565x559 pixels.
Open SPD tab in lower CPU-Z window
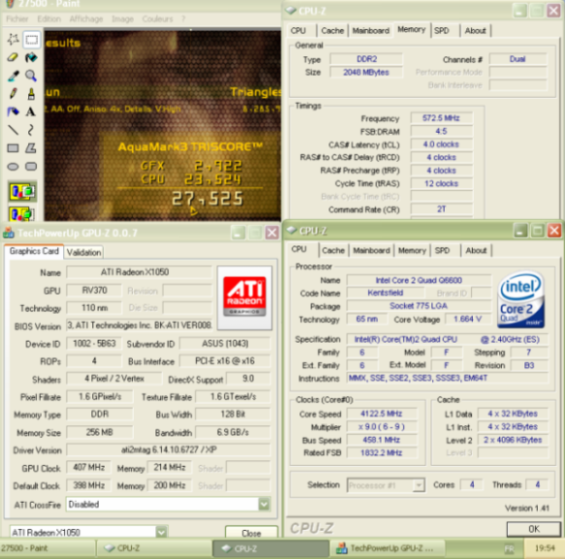point(442,250)
